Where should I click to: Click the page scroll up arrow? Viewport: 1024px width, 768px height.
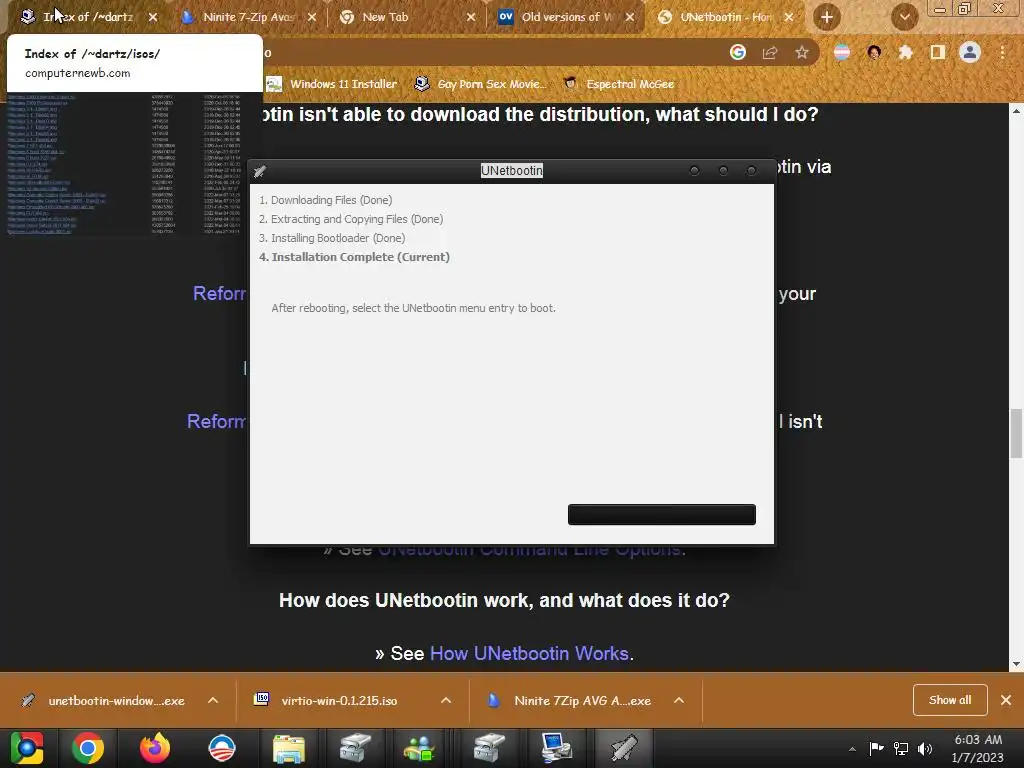[1016, 111]
